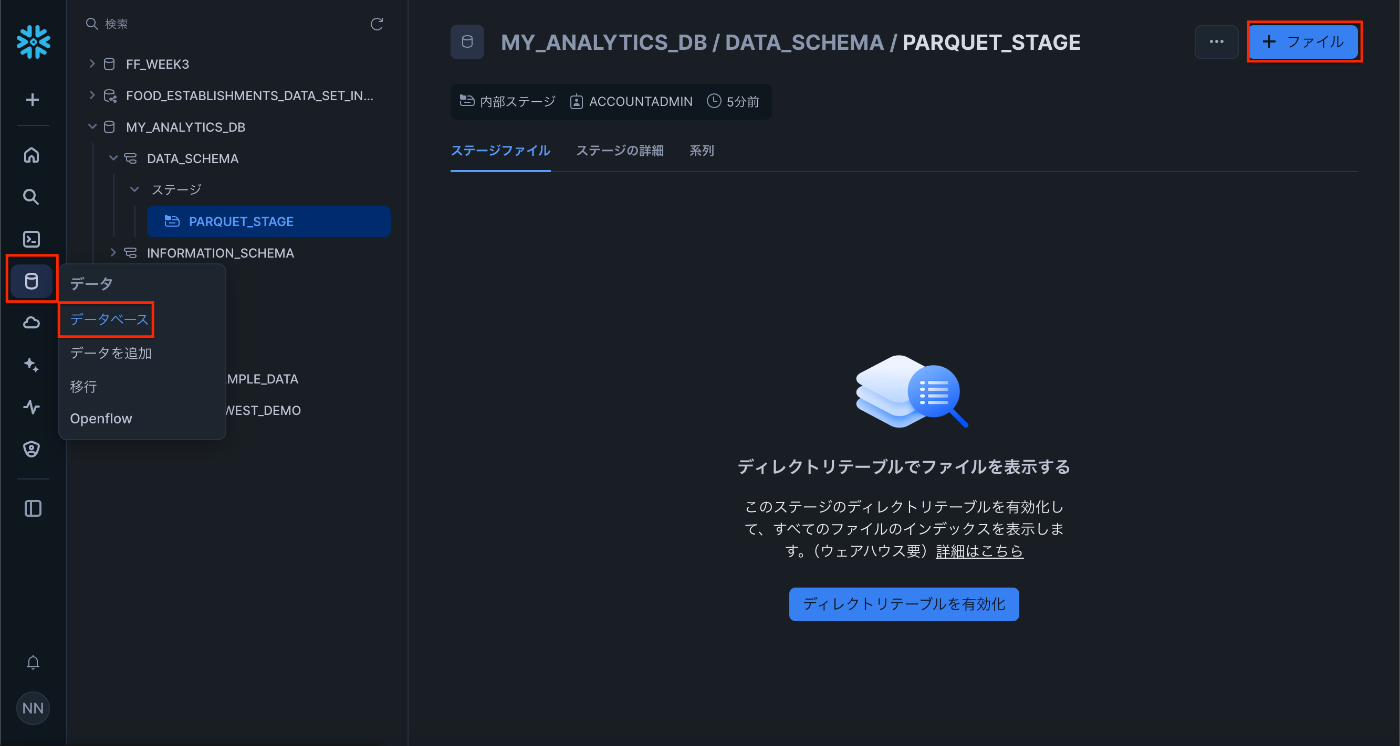Switch to the ステージの詳細 tab
This screenshot has height=746, width=1400.
point(620,151)
